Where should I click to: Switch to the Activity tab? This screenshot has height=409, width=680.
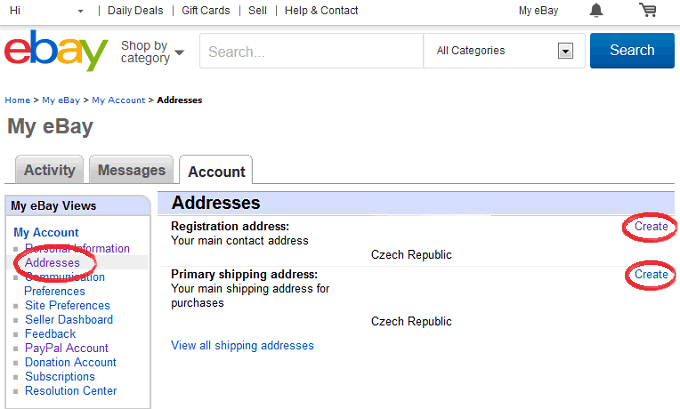[x=49, y=170]
